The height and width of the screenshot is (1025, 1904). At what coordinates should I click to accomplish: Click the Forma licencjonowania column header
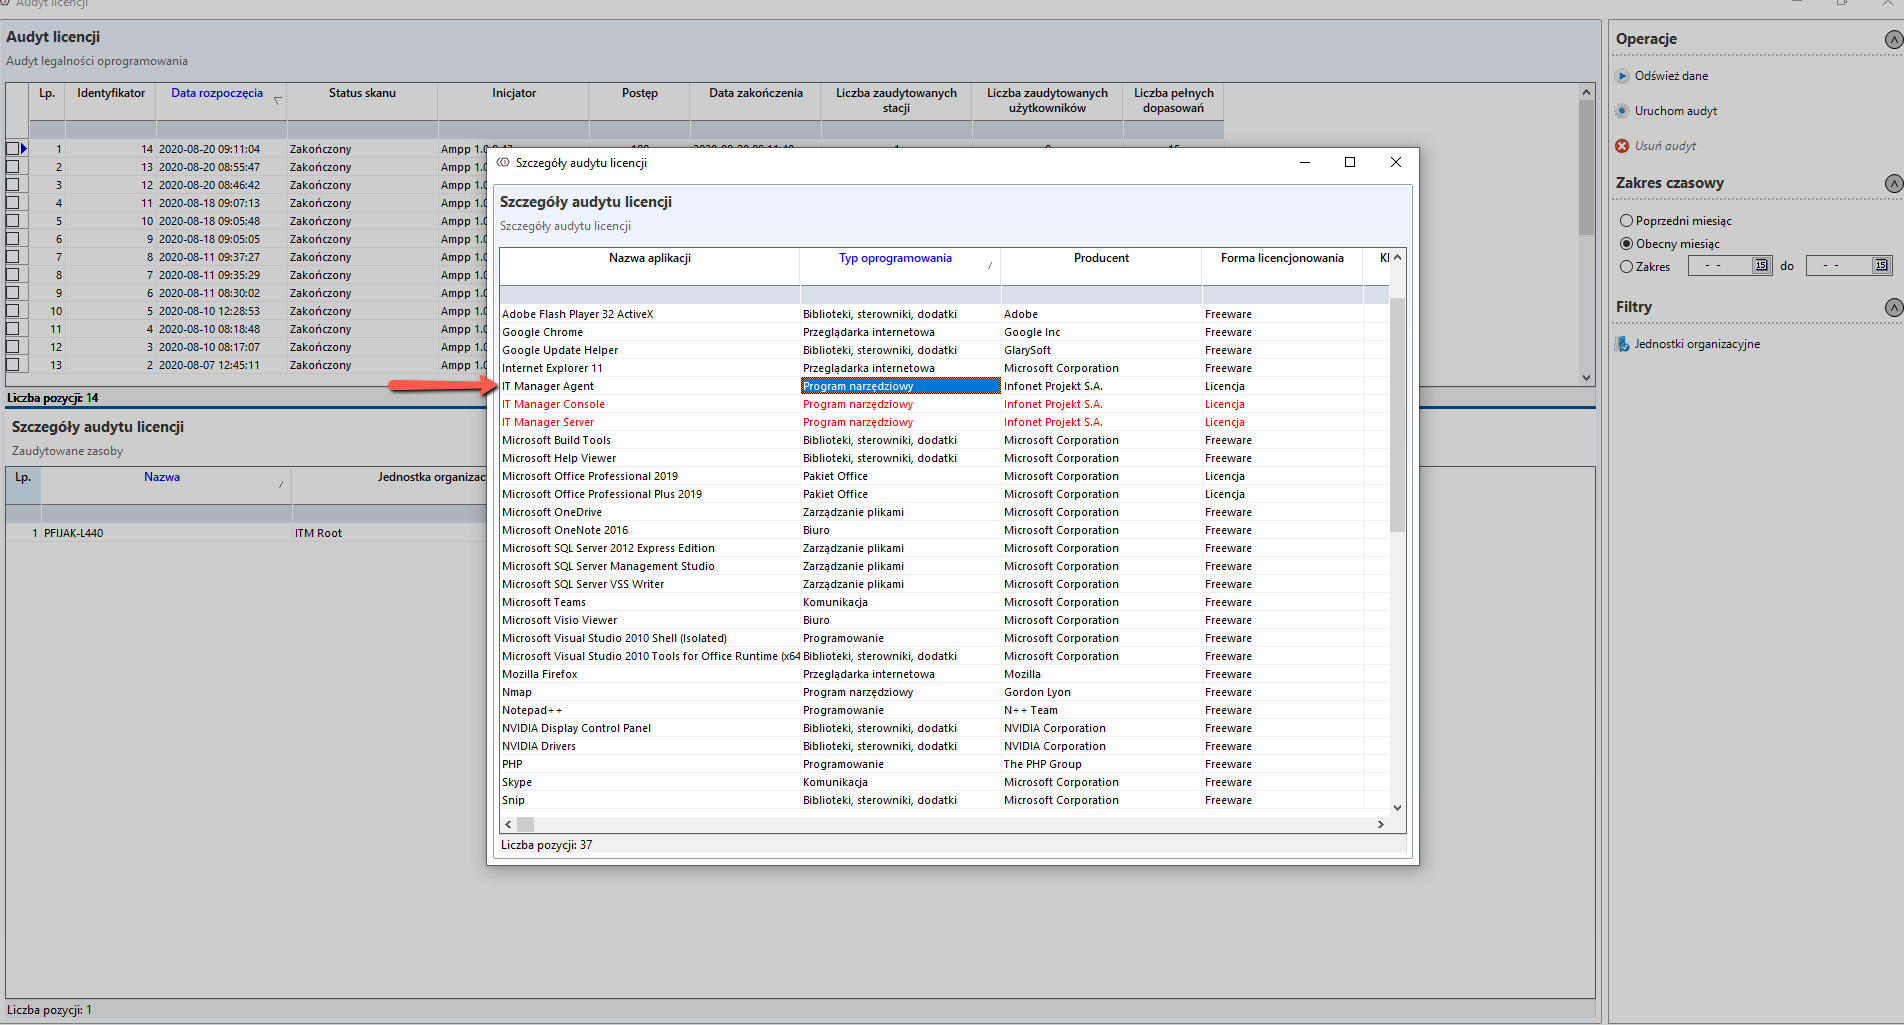tap(1282, 258)
